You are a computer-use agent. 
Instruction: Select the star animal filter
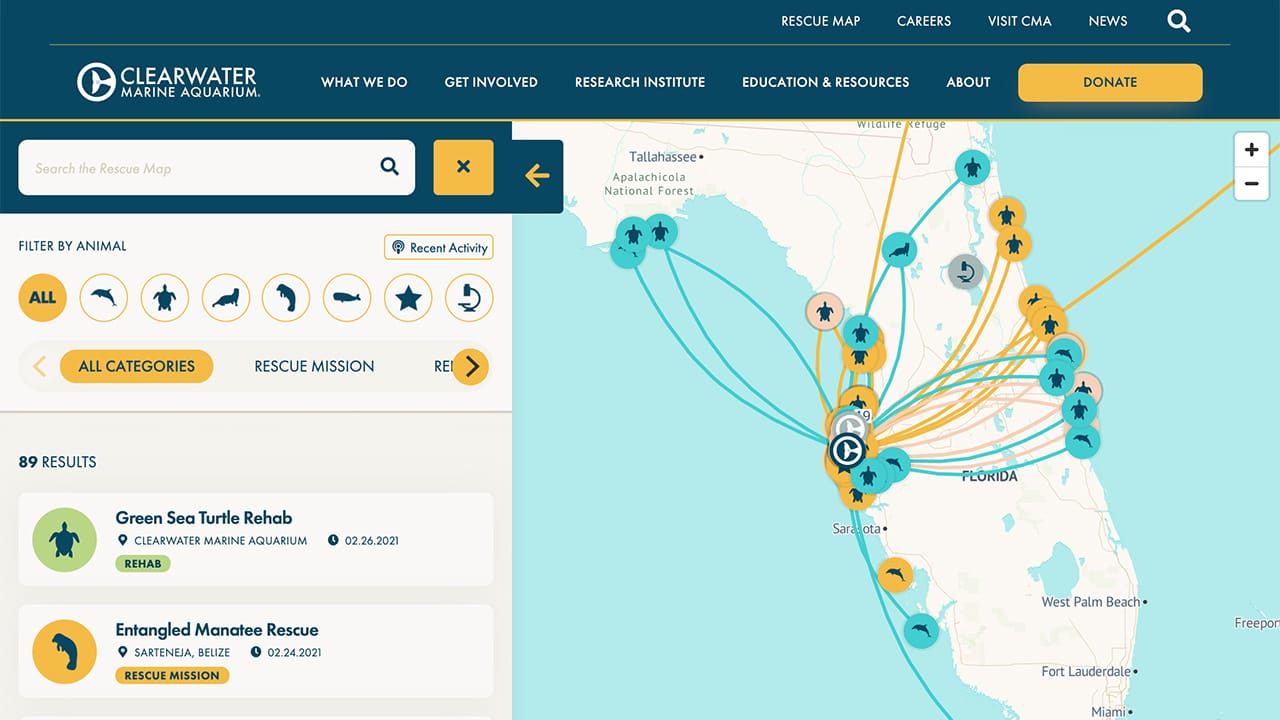(x=408, y=298)
